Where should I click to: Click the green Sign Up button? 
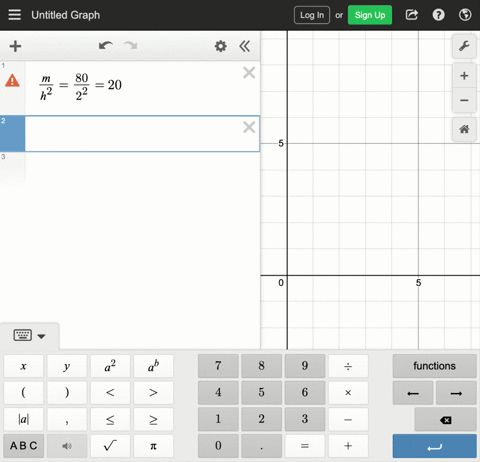click(x=370, y=15)
